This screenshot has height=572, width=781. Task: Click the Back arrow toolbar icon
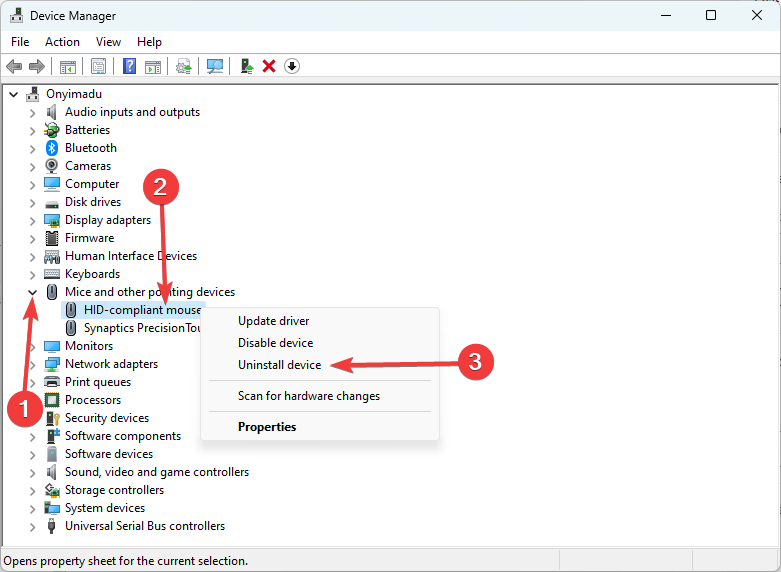pyautogui.click(x=14, y=66)
